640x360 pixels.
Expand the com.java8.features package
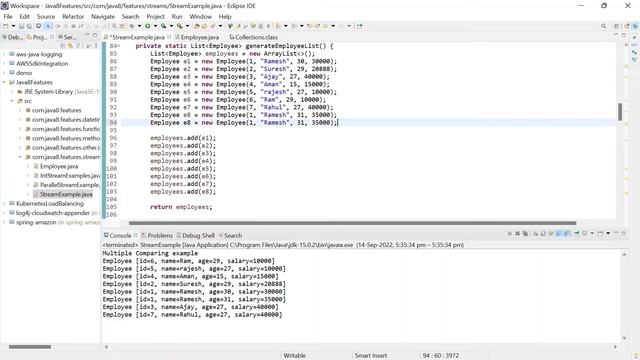tap(20, 110)
